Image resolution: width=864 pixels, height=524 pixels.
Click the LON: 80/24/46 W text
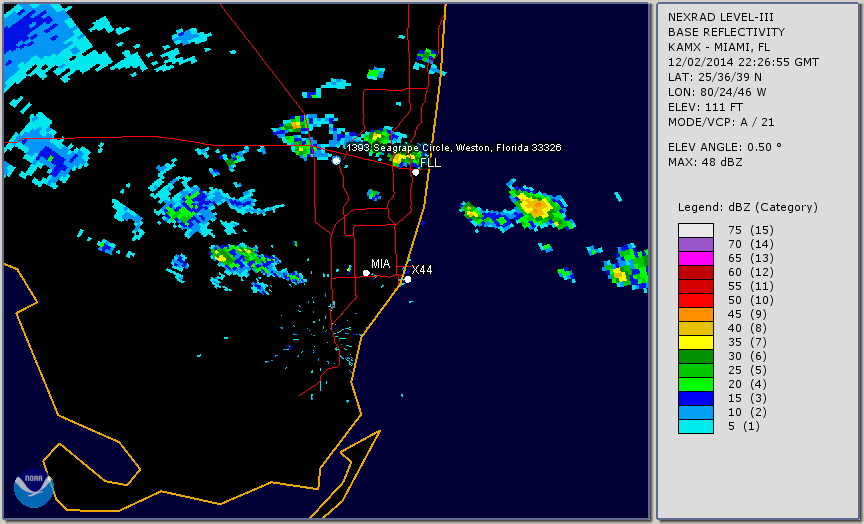tap(717, 92)
